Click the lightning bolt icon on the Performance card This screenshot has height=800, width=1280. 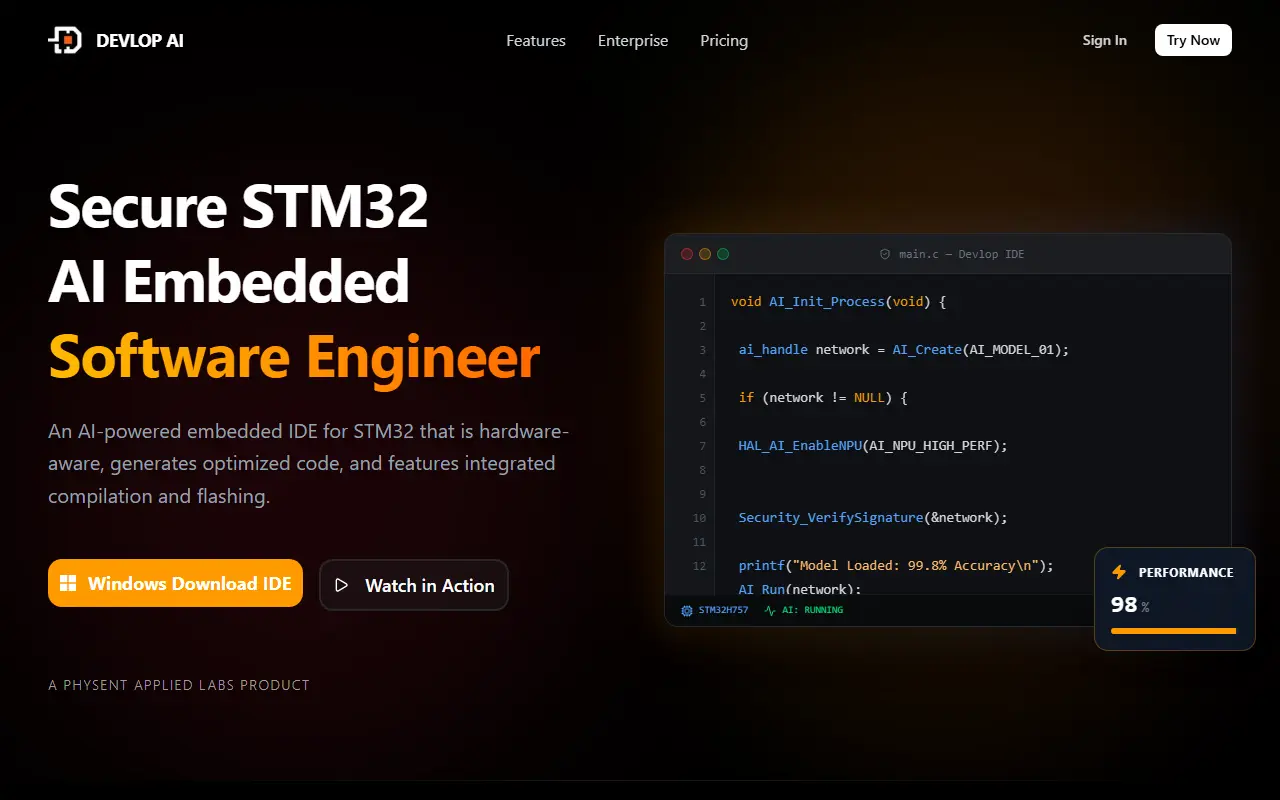1119,573
